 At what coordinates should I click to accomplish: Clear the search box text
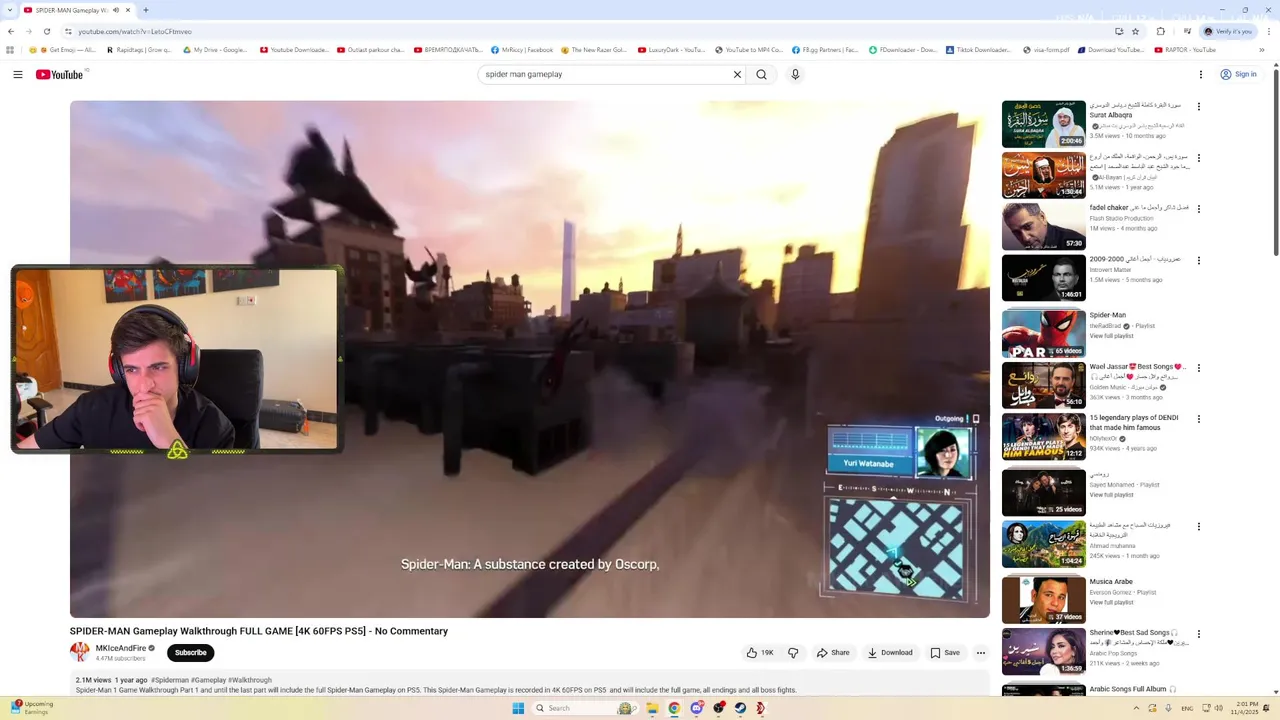point(737,74)
